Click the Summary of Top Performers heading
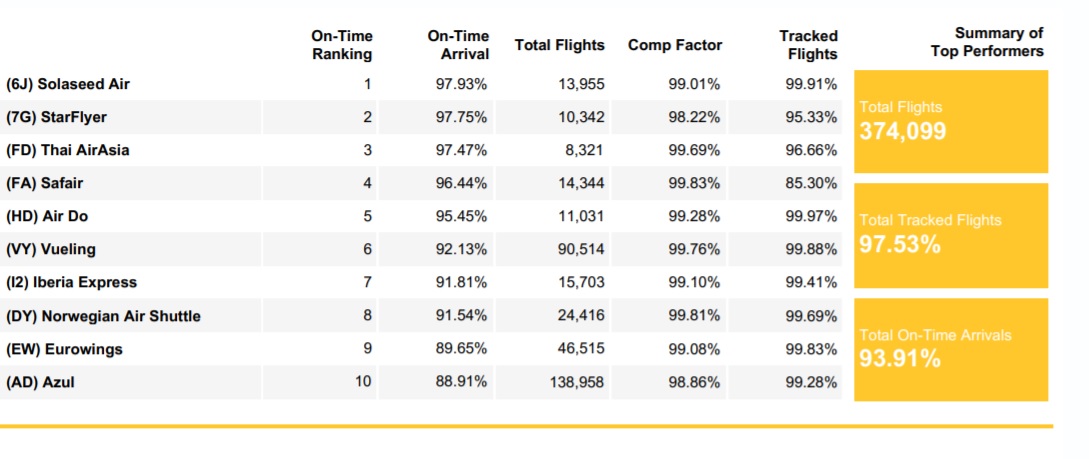 [x=986, y=43]
